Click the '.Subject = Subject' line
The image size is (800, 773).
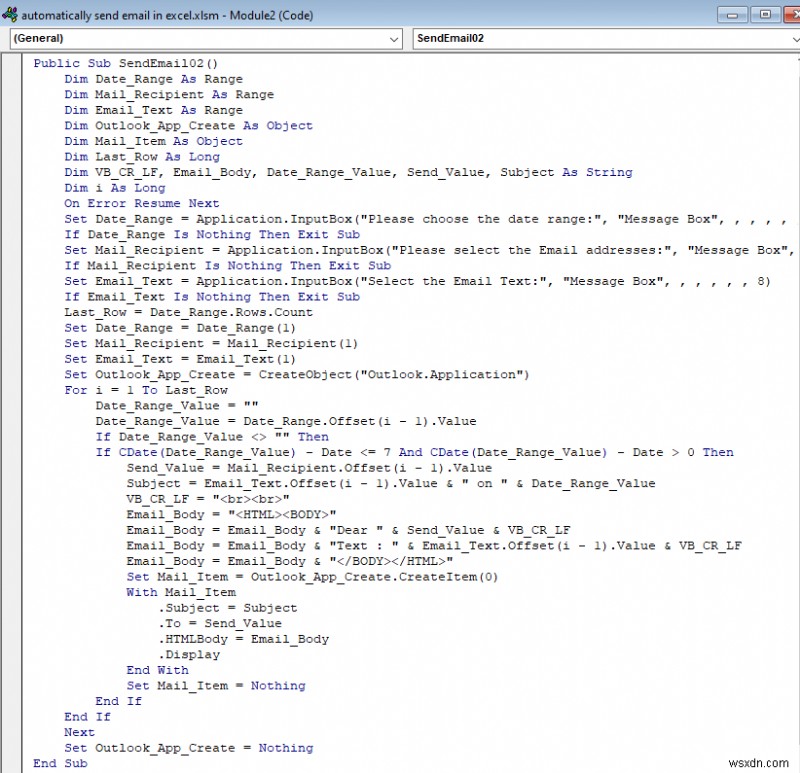(x=228, y=608)
